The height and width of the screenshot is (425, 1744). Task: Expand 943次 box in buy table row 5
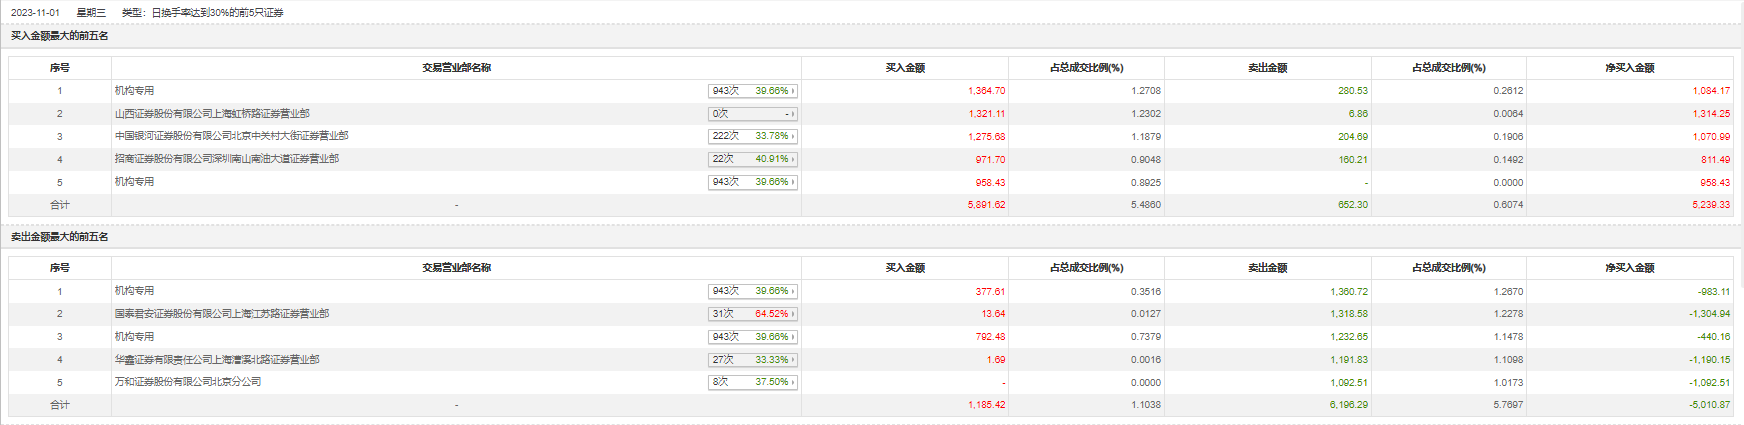click(793, 182)
